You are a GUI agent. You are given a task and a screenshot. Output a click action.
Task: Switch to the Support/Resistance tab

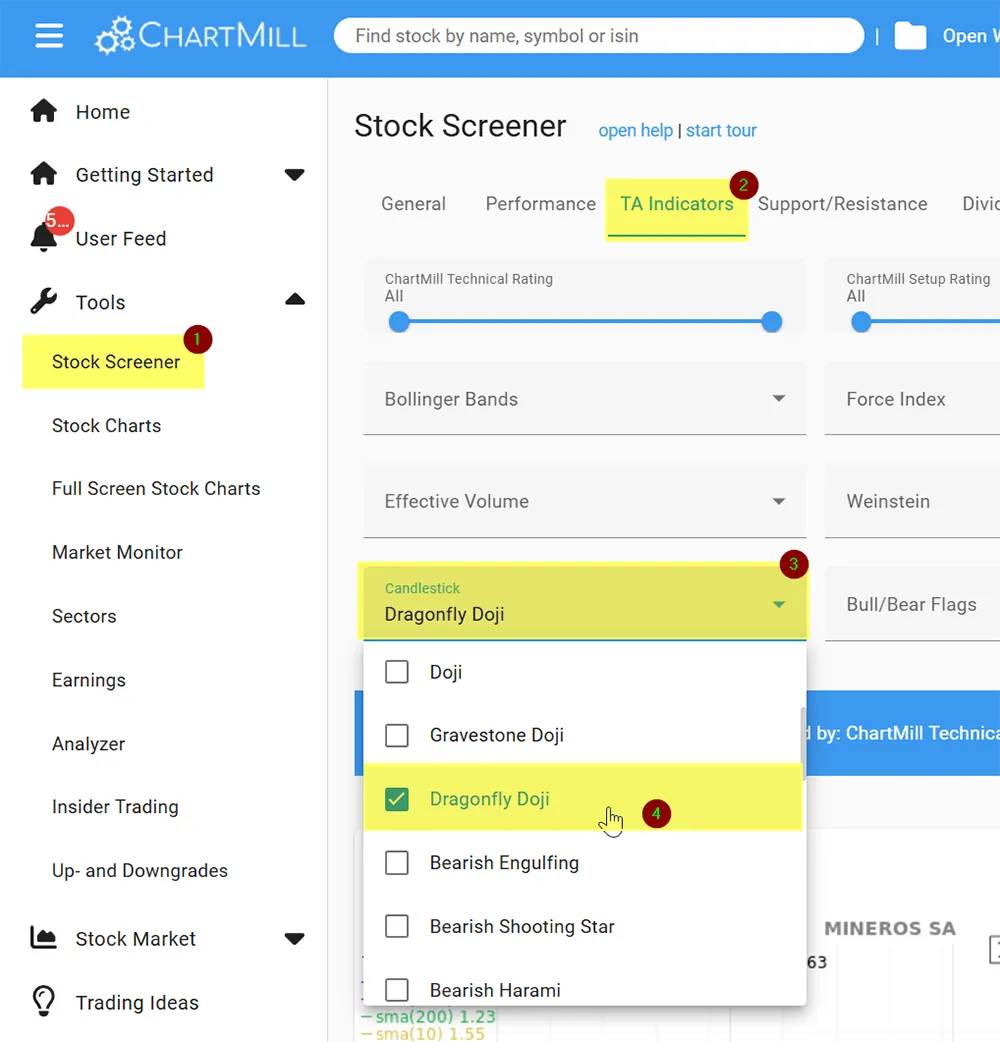(843, 203)
